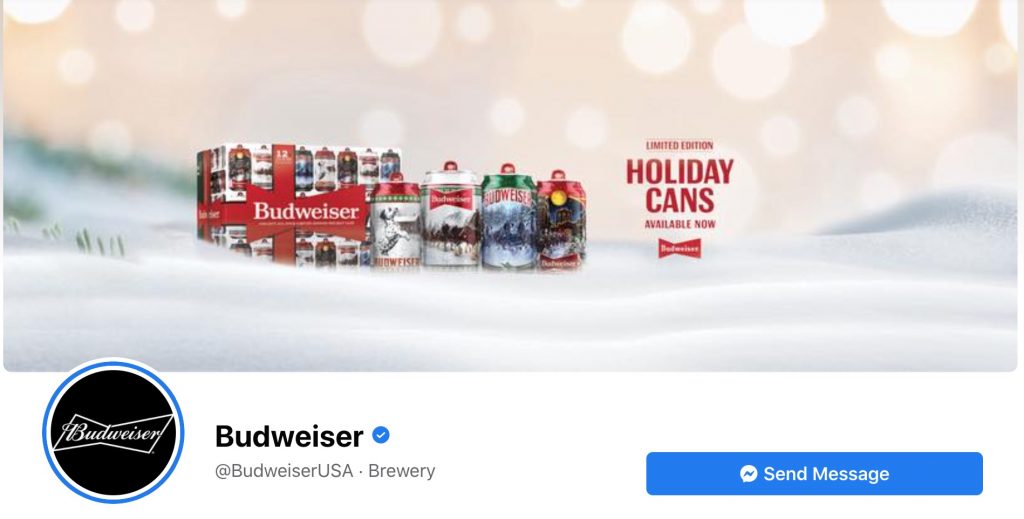The image size is (1024, 519).
Task: Click the Send Message button
Action: tap(814, 473)
